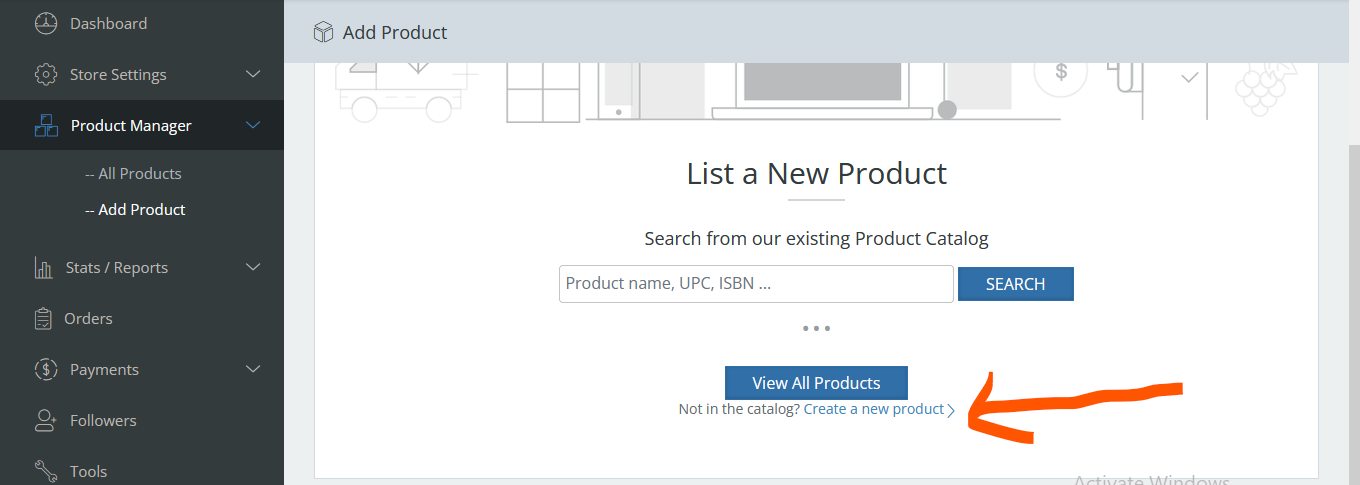Click the Dashboard gauge icon

pyautogui.click(x=46, y=23)
